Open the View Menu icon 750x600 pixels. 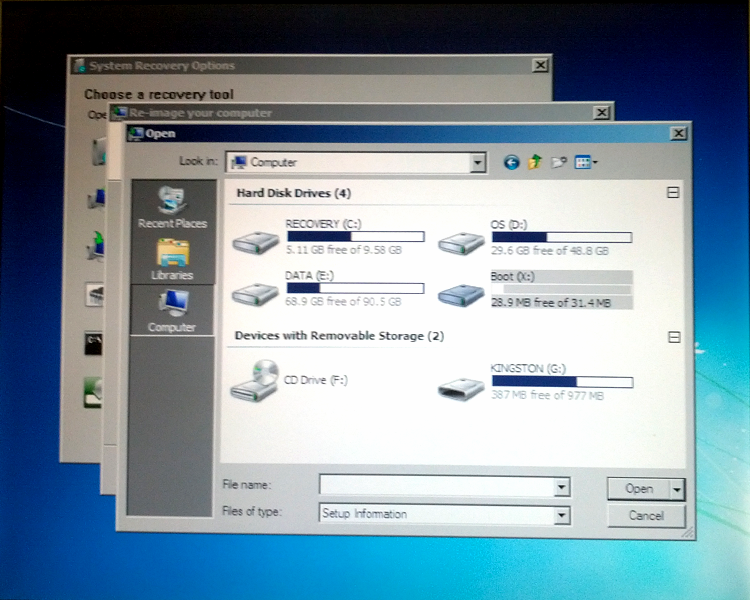point(586,162)
